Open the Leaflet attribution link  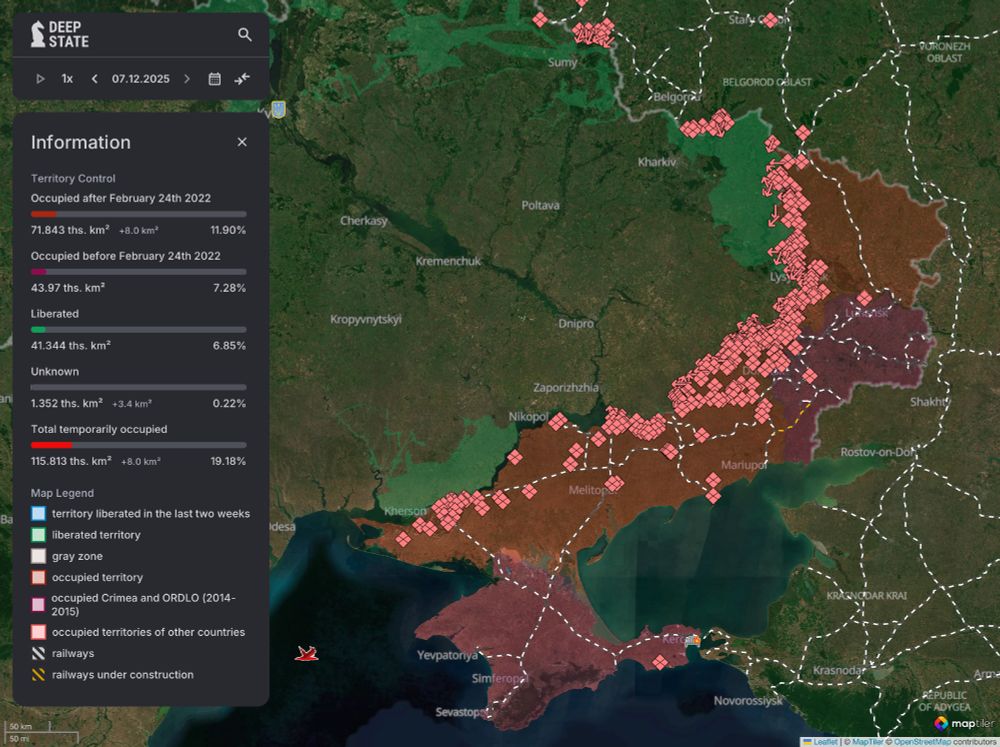pos(824,742)
